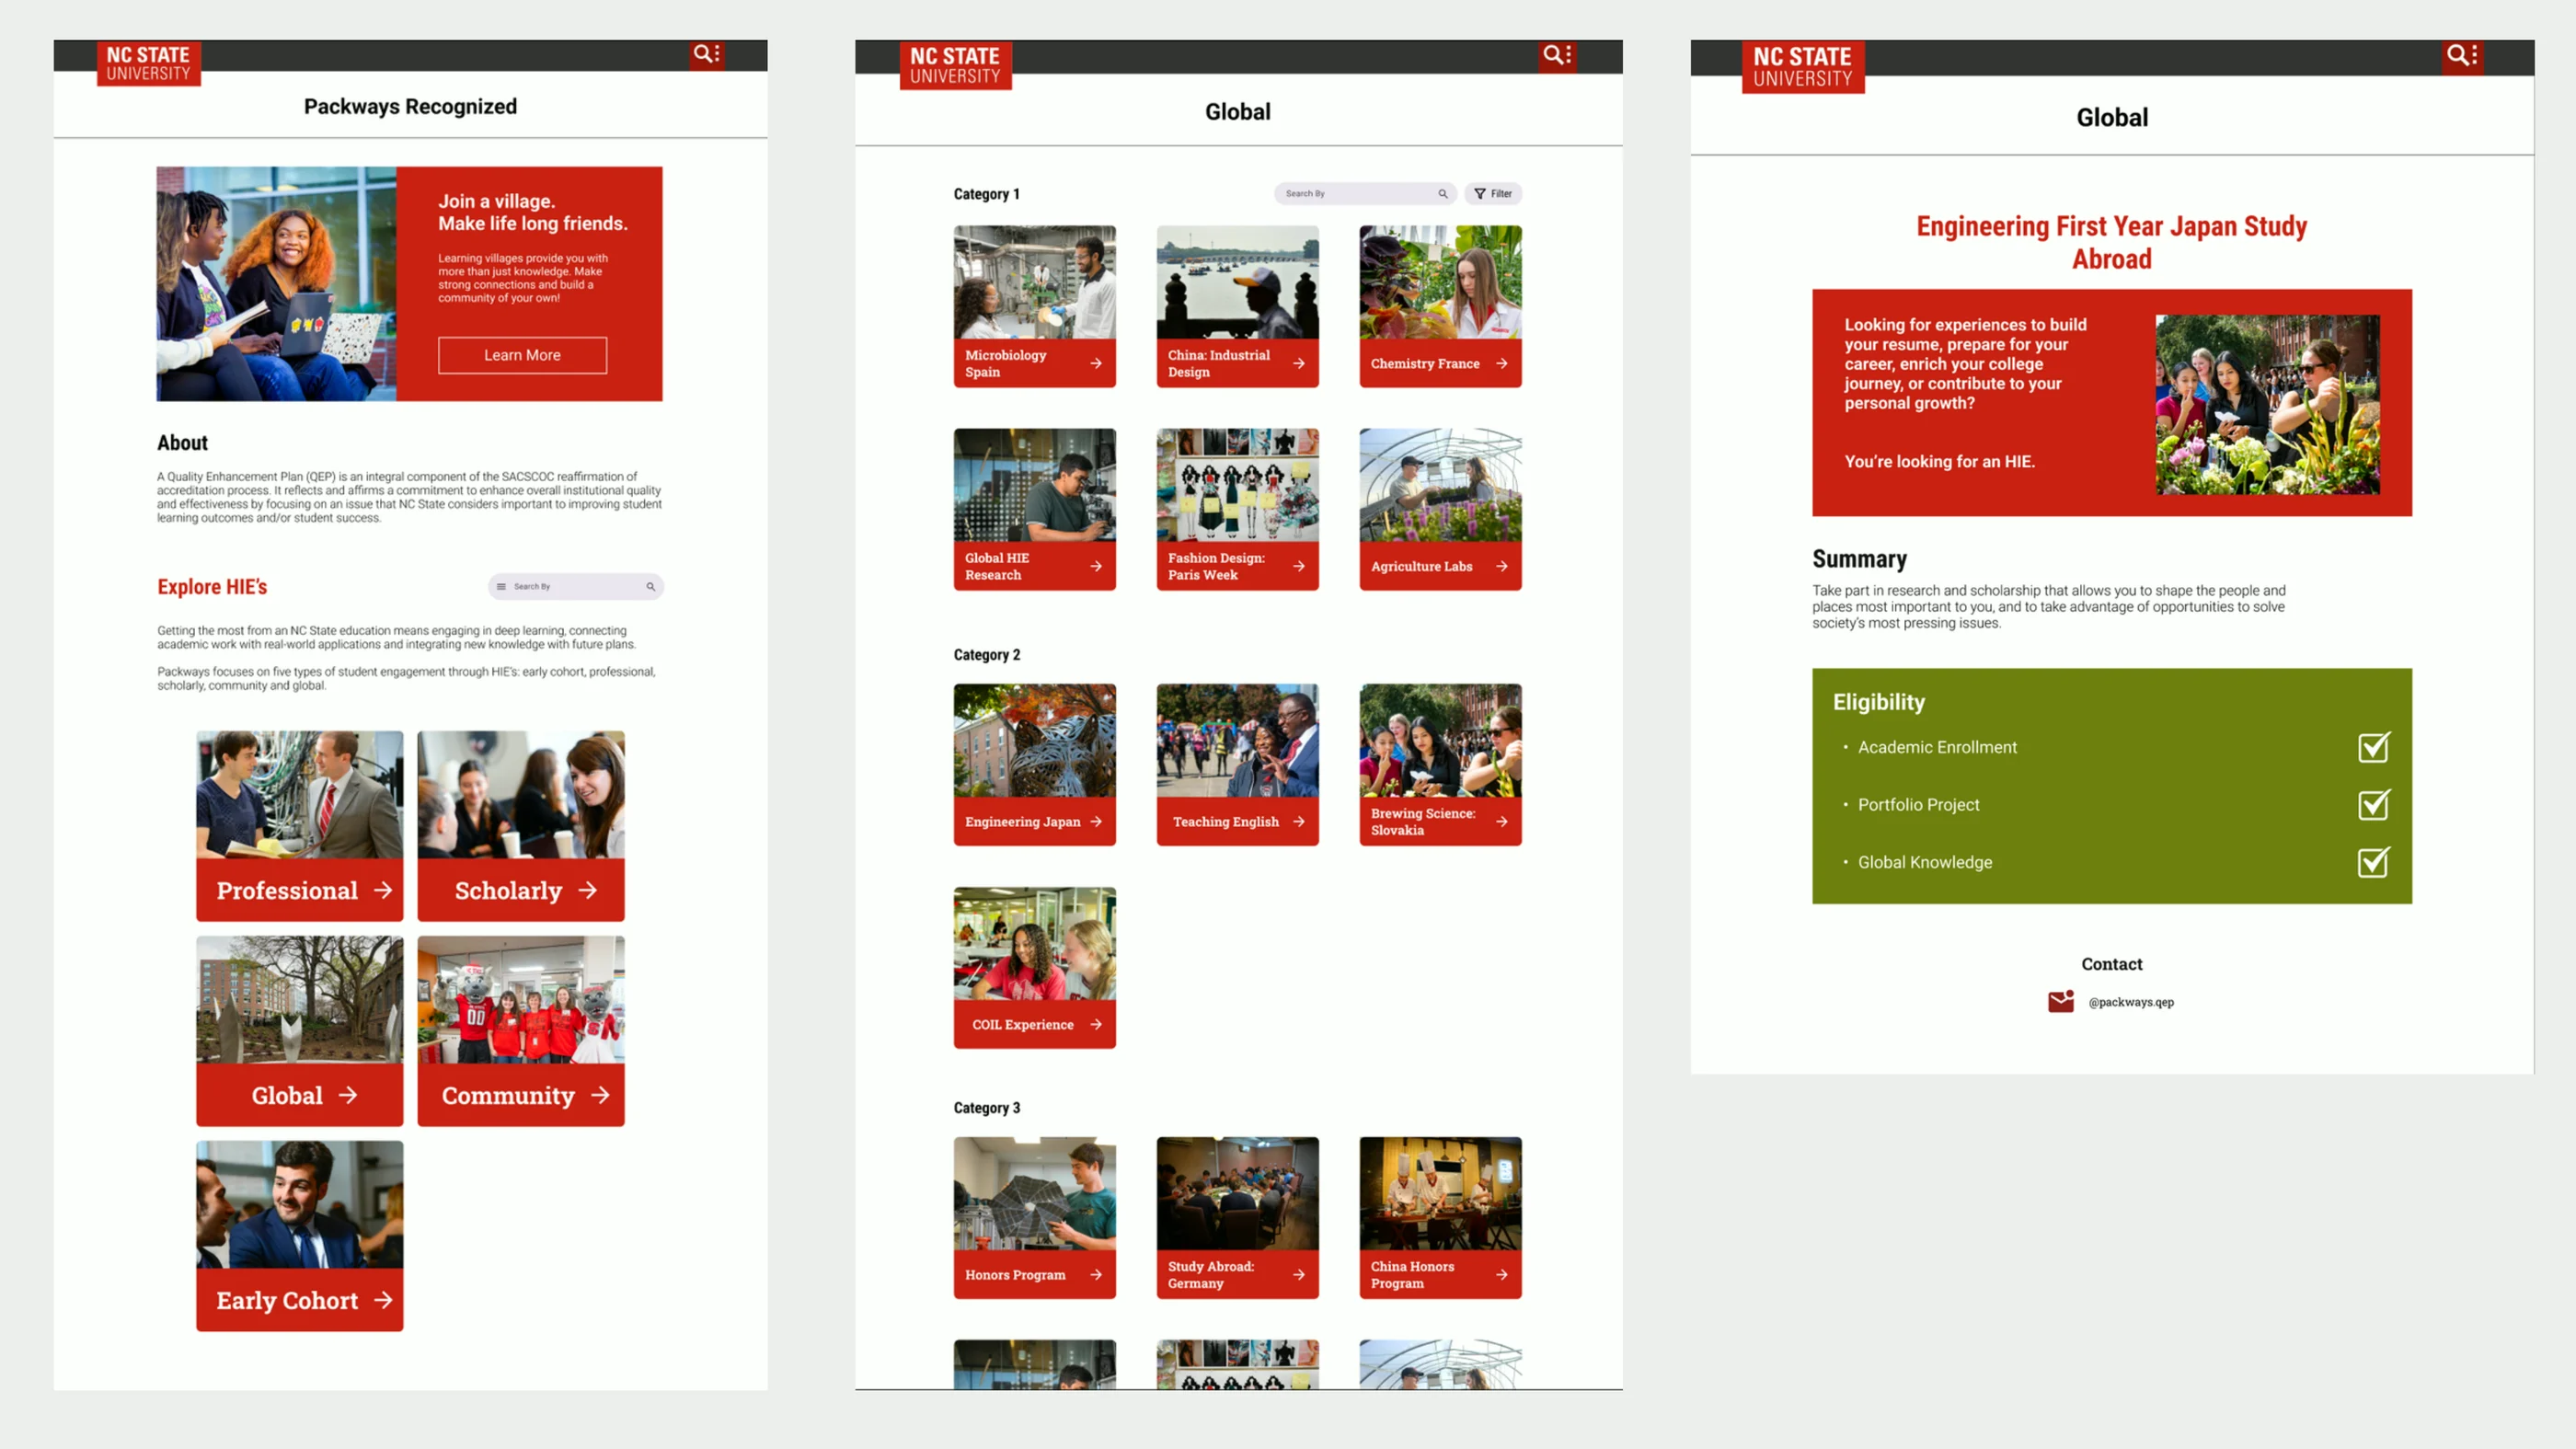The image size is (2576, 1449).
Task: Toggle the Portfolio Project checkbox
Action: click(2373, 805)
